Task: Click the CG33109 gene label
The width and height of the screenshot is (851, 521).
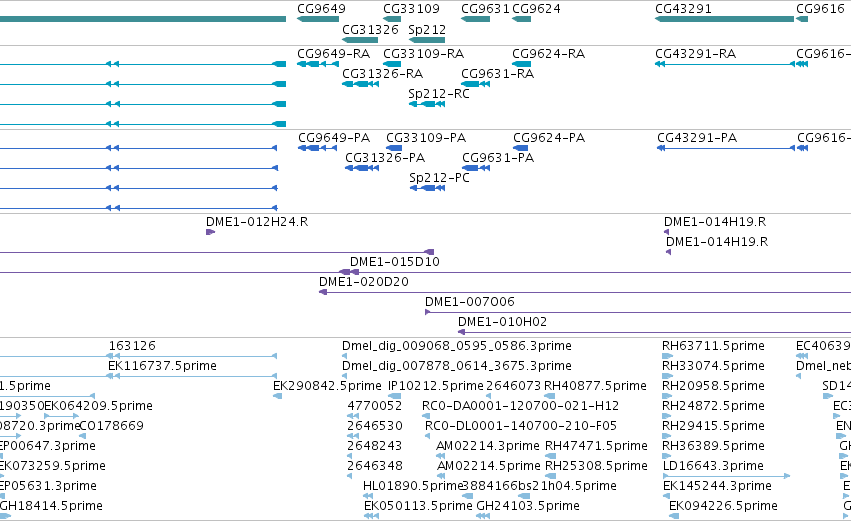Action: coord(411,9)
